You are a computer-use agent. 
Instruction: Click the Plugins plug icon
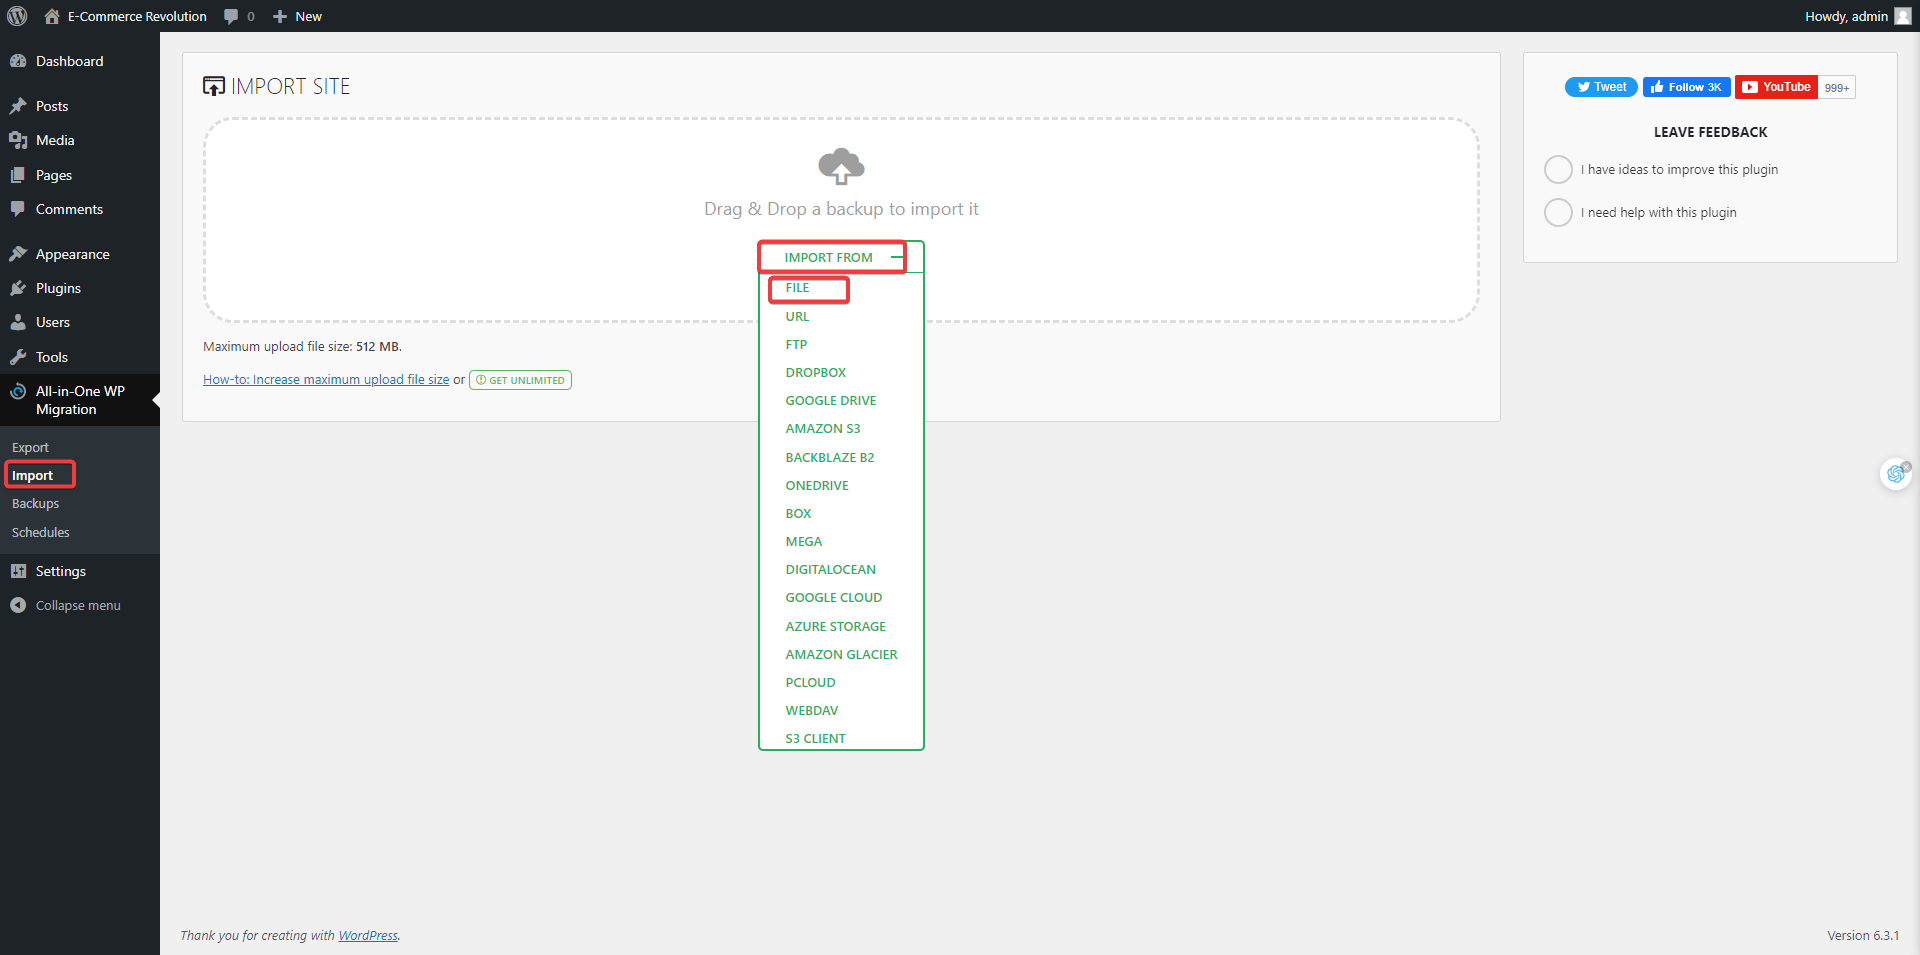tap(18, 288)
